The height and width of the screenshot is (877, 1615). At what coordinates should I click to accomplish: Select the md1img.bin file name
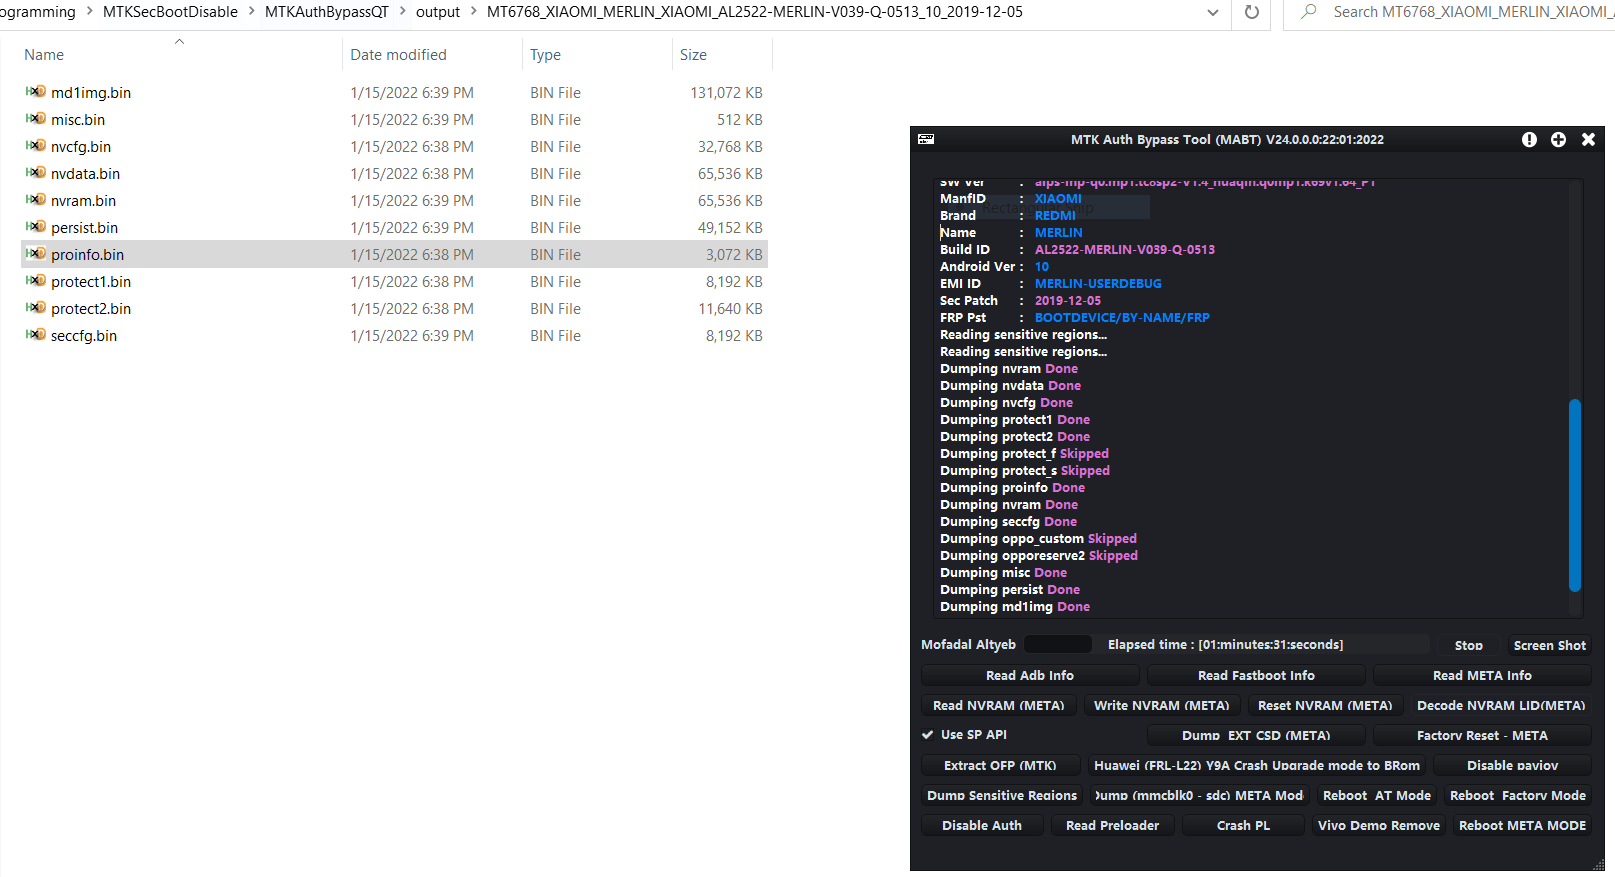point(91,93)
